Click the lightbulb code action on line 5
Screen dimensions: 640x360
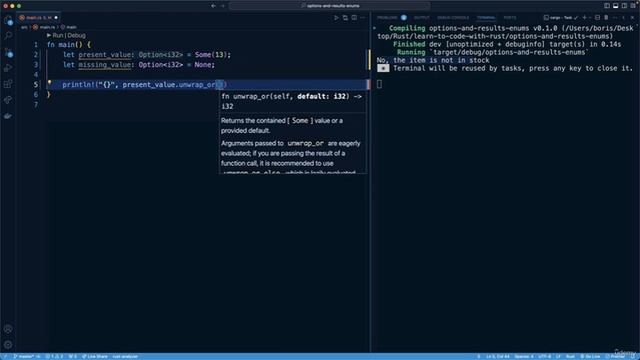(50, 83)
